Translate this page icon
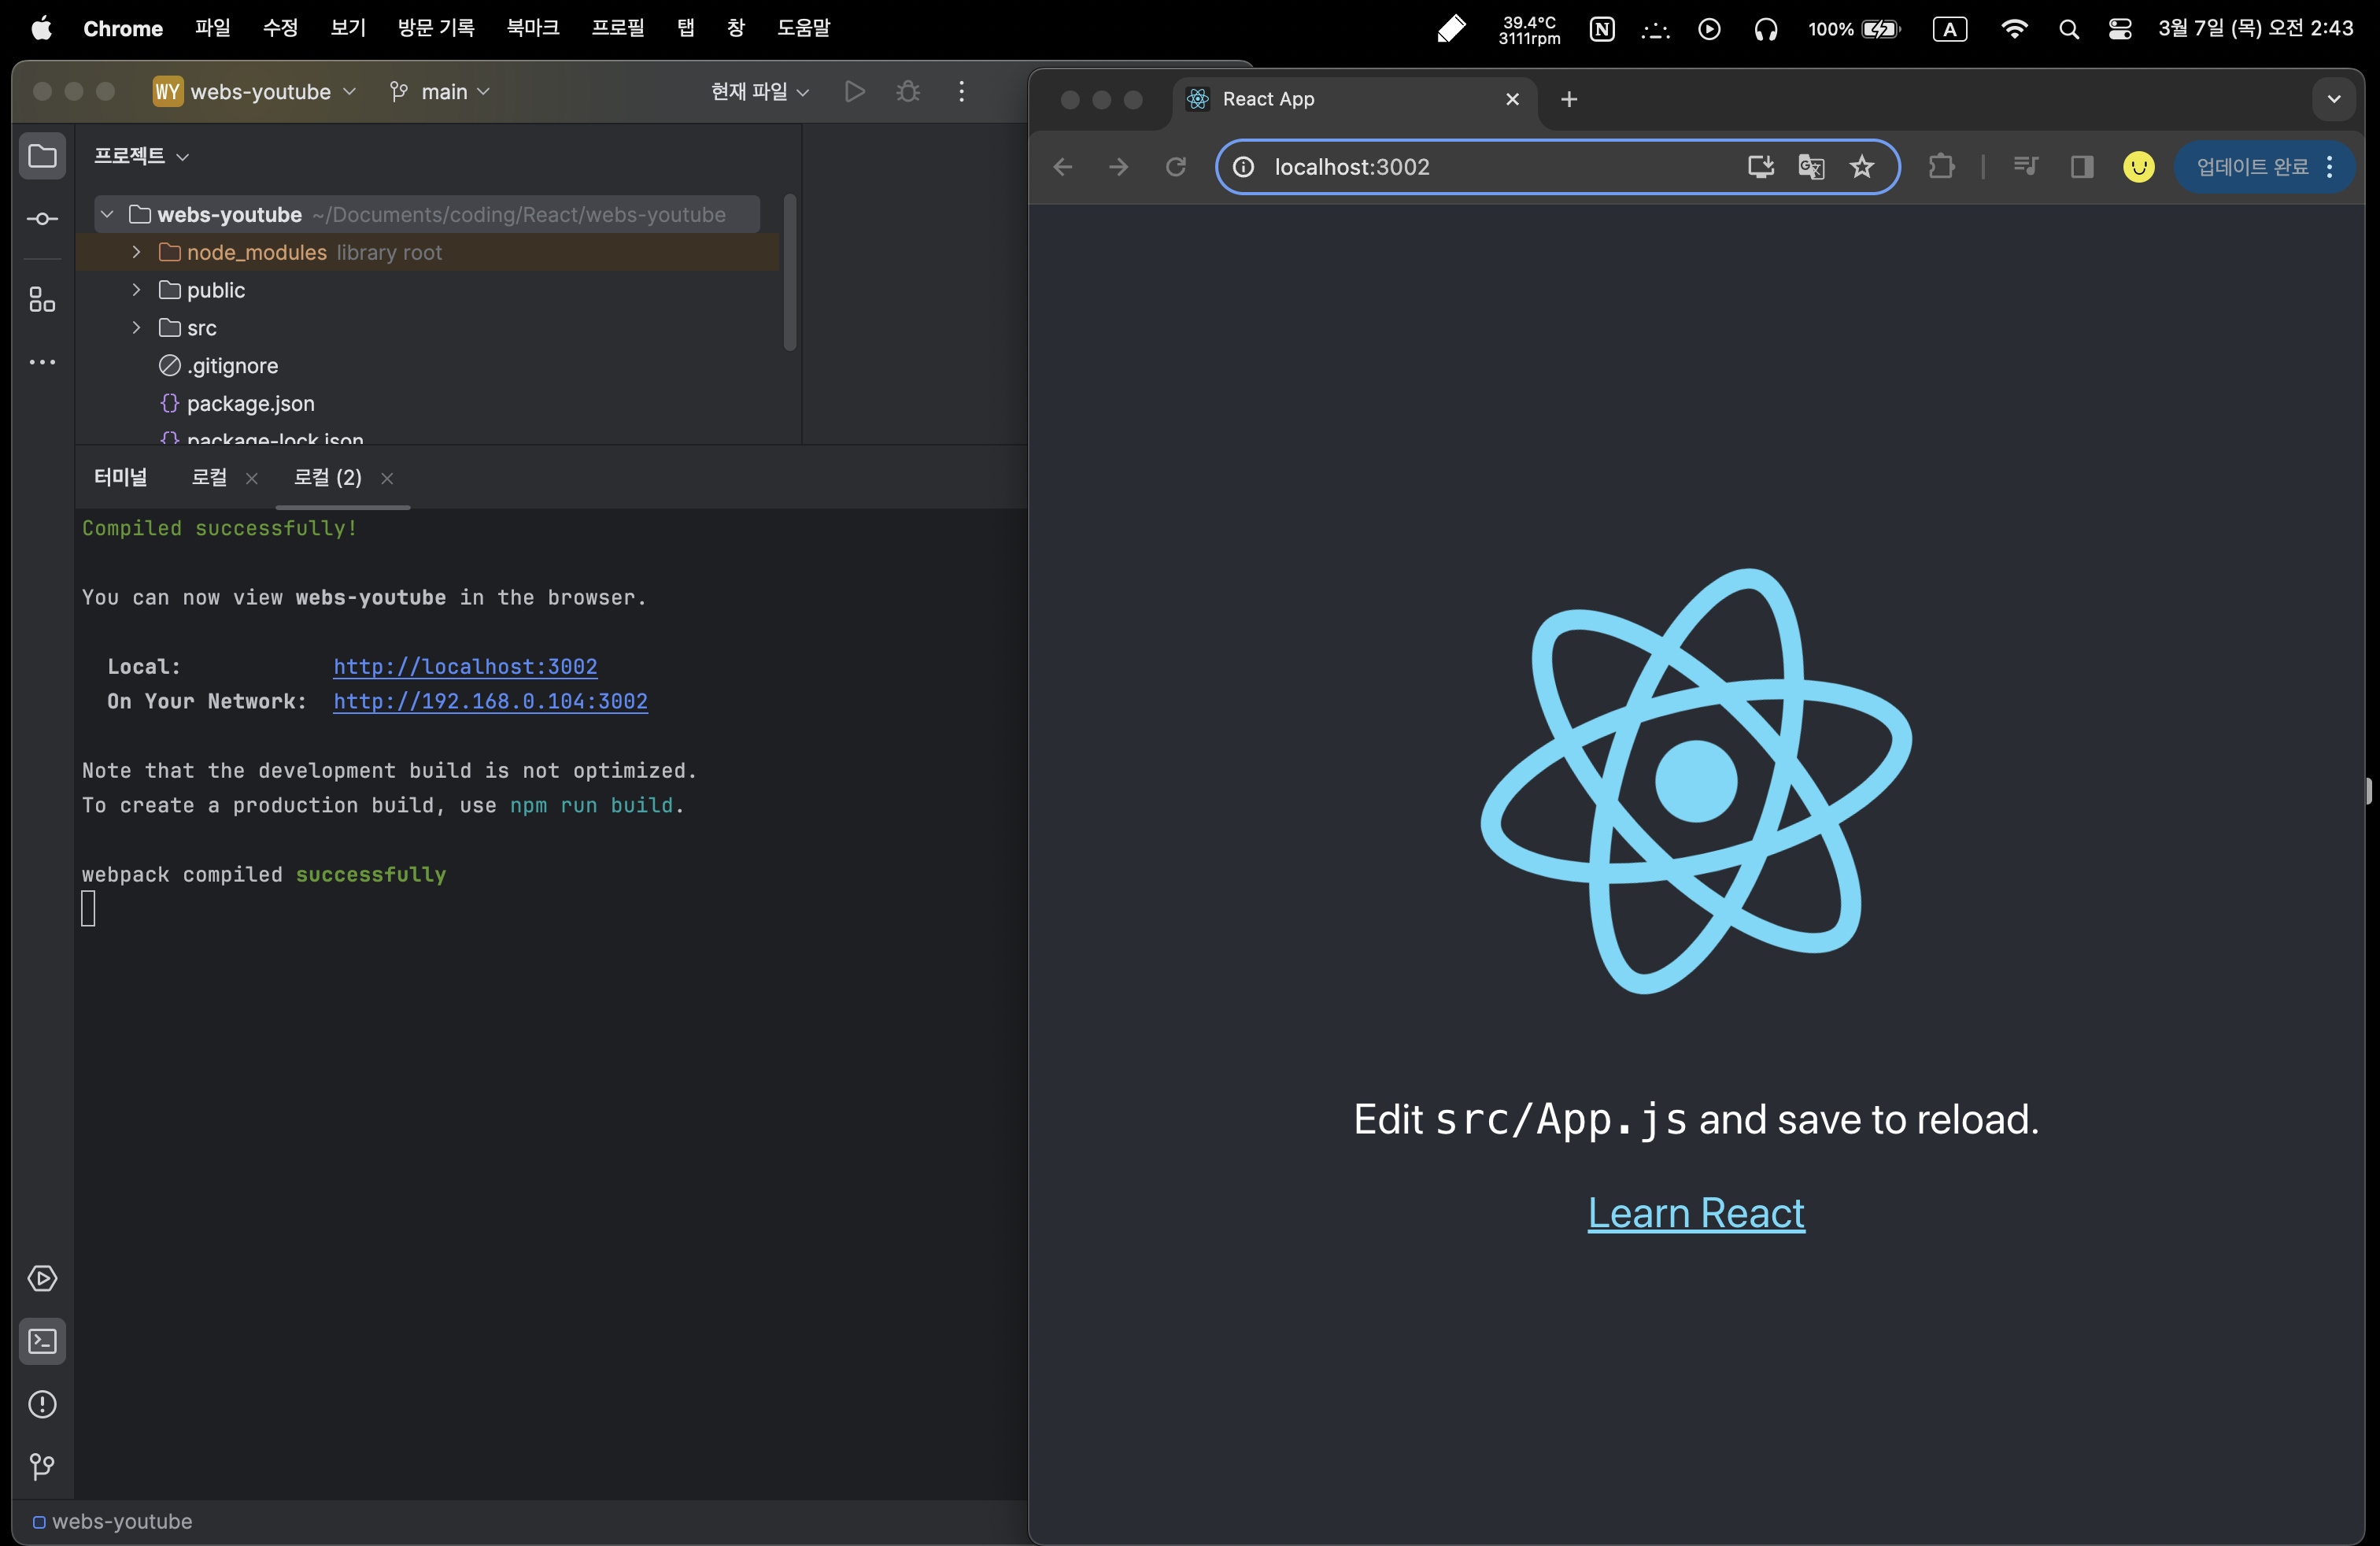 pyautogui.click(x=1811, y=167)
